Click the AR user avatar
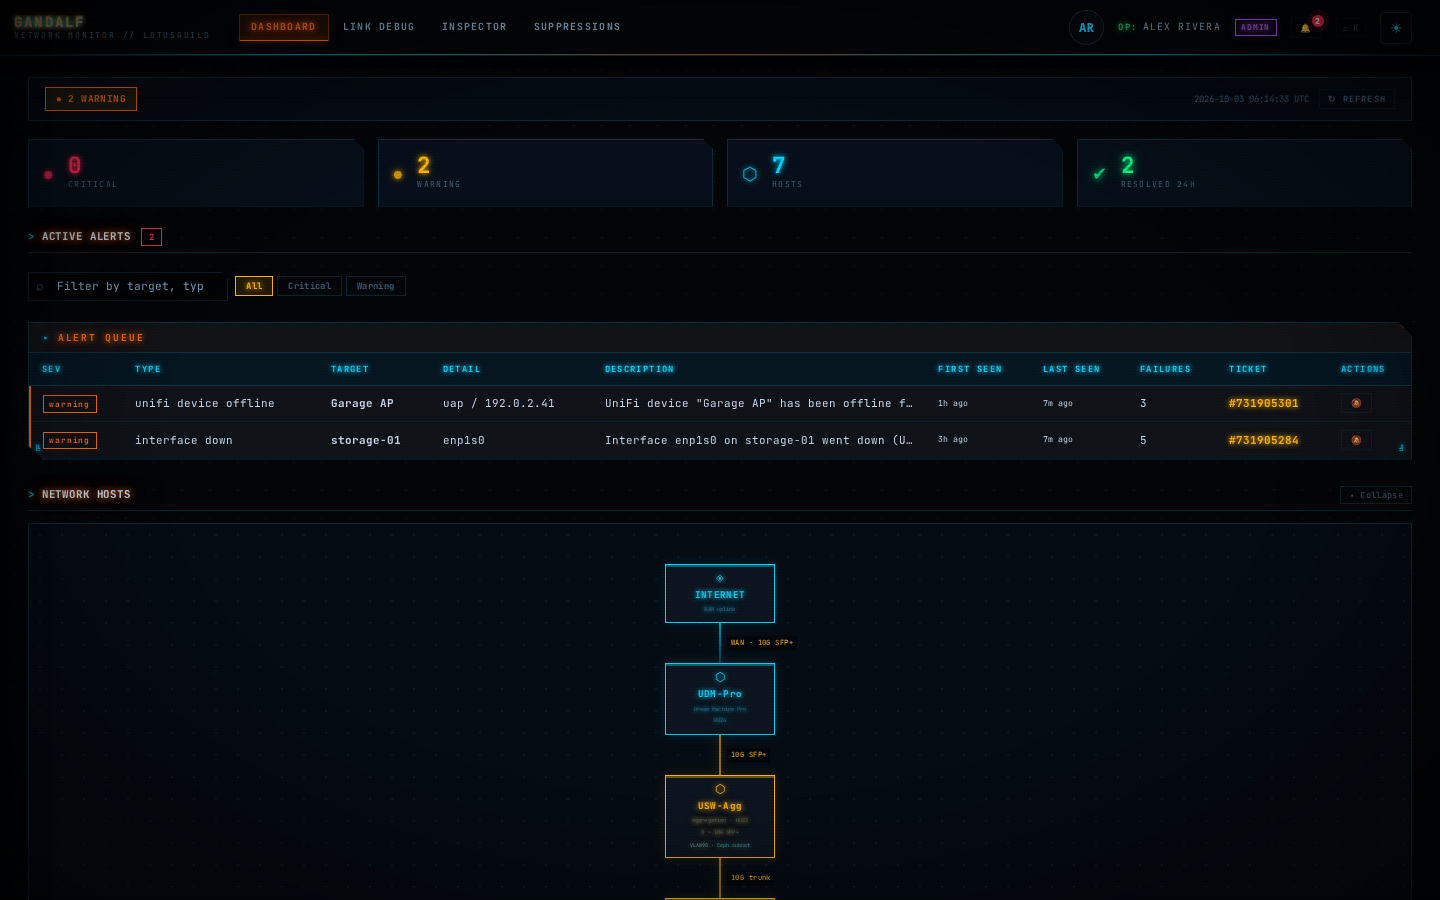 pos(1086,28)
